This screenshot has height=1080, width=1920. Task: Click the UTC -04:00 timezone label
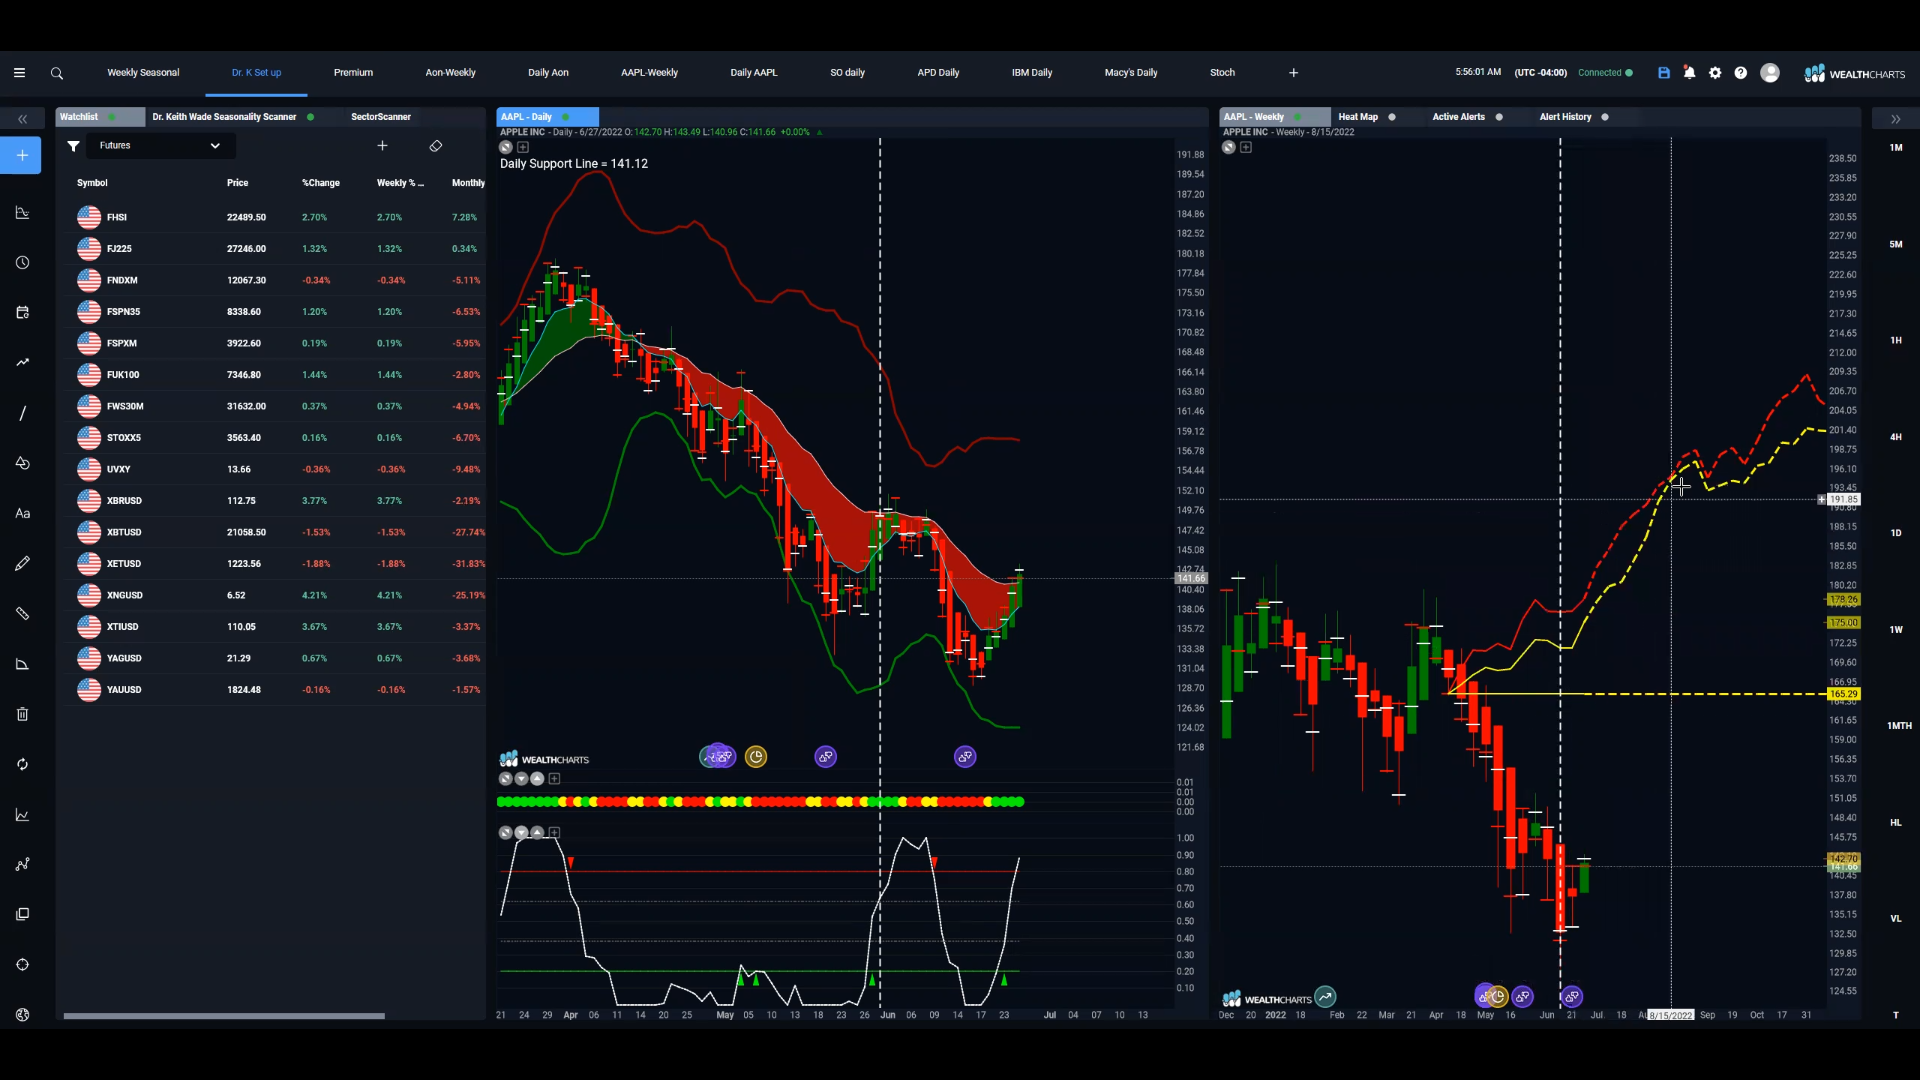tap(1540, 73)
